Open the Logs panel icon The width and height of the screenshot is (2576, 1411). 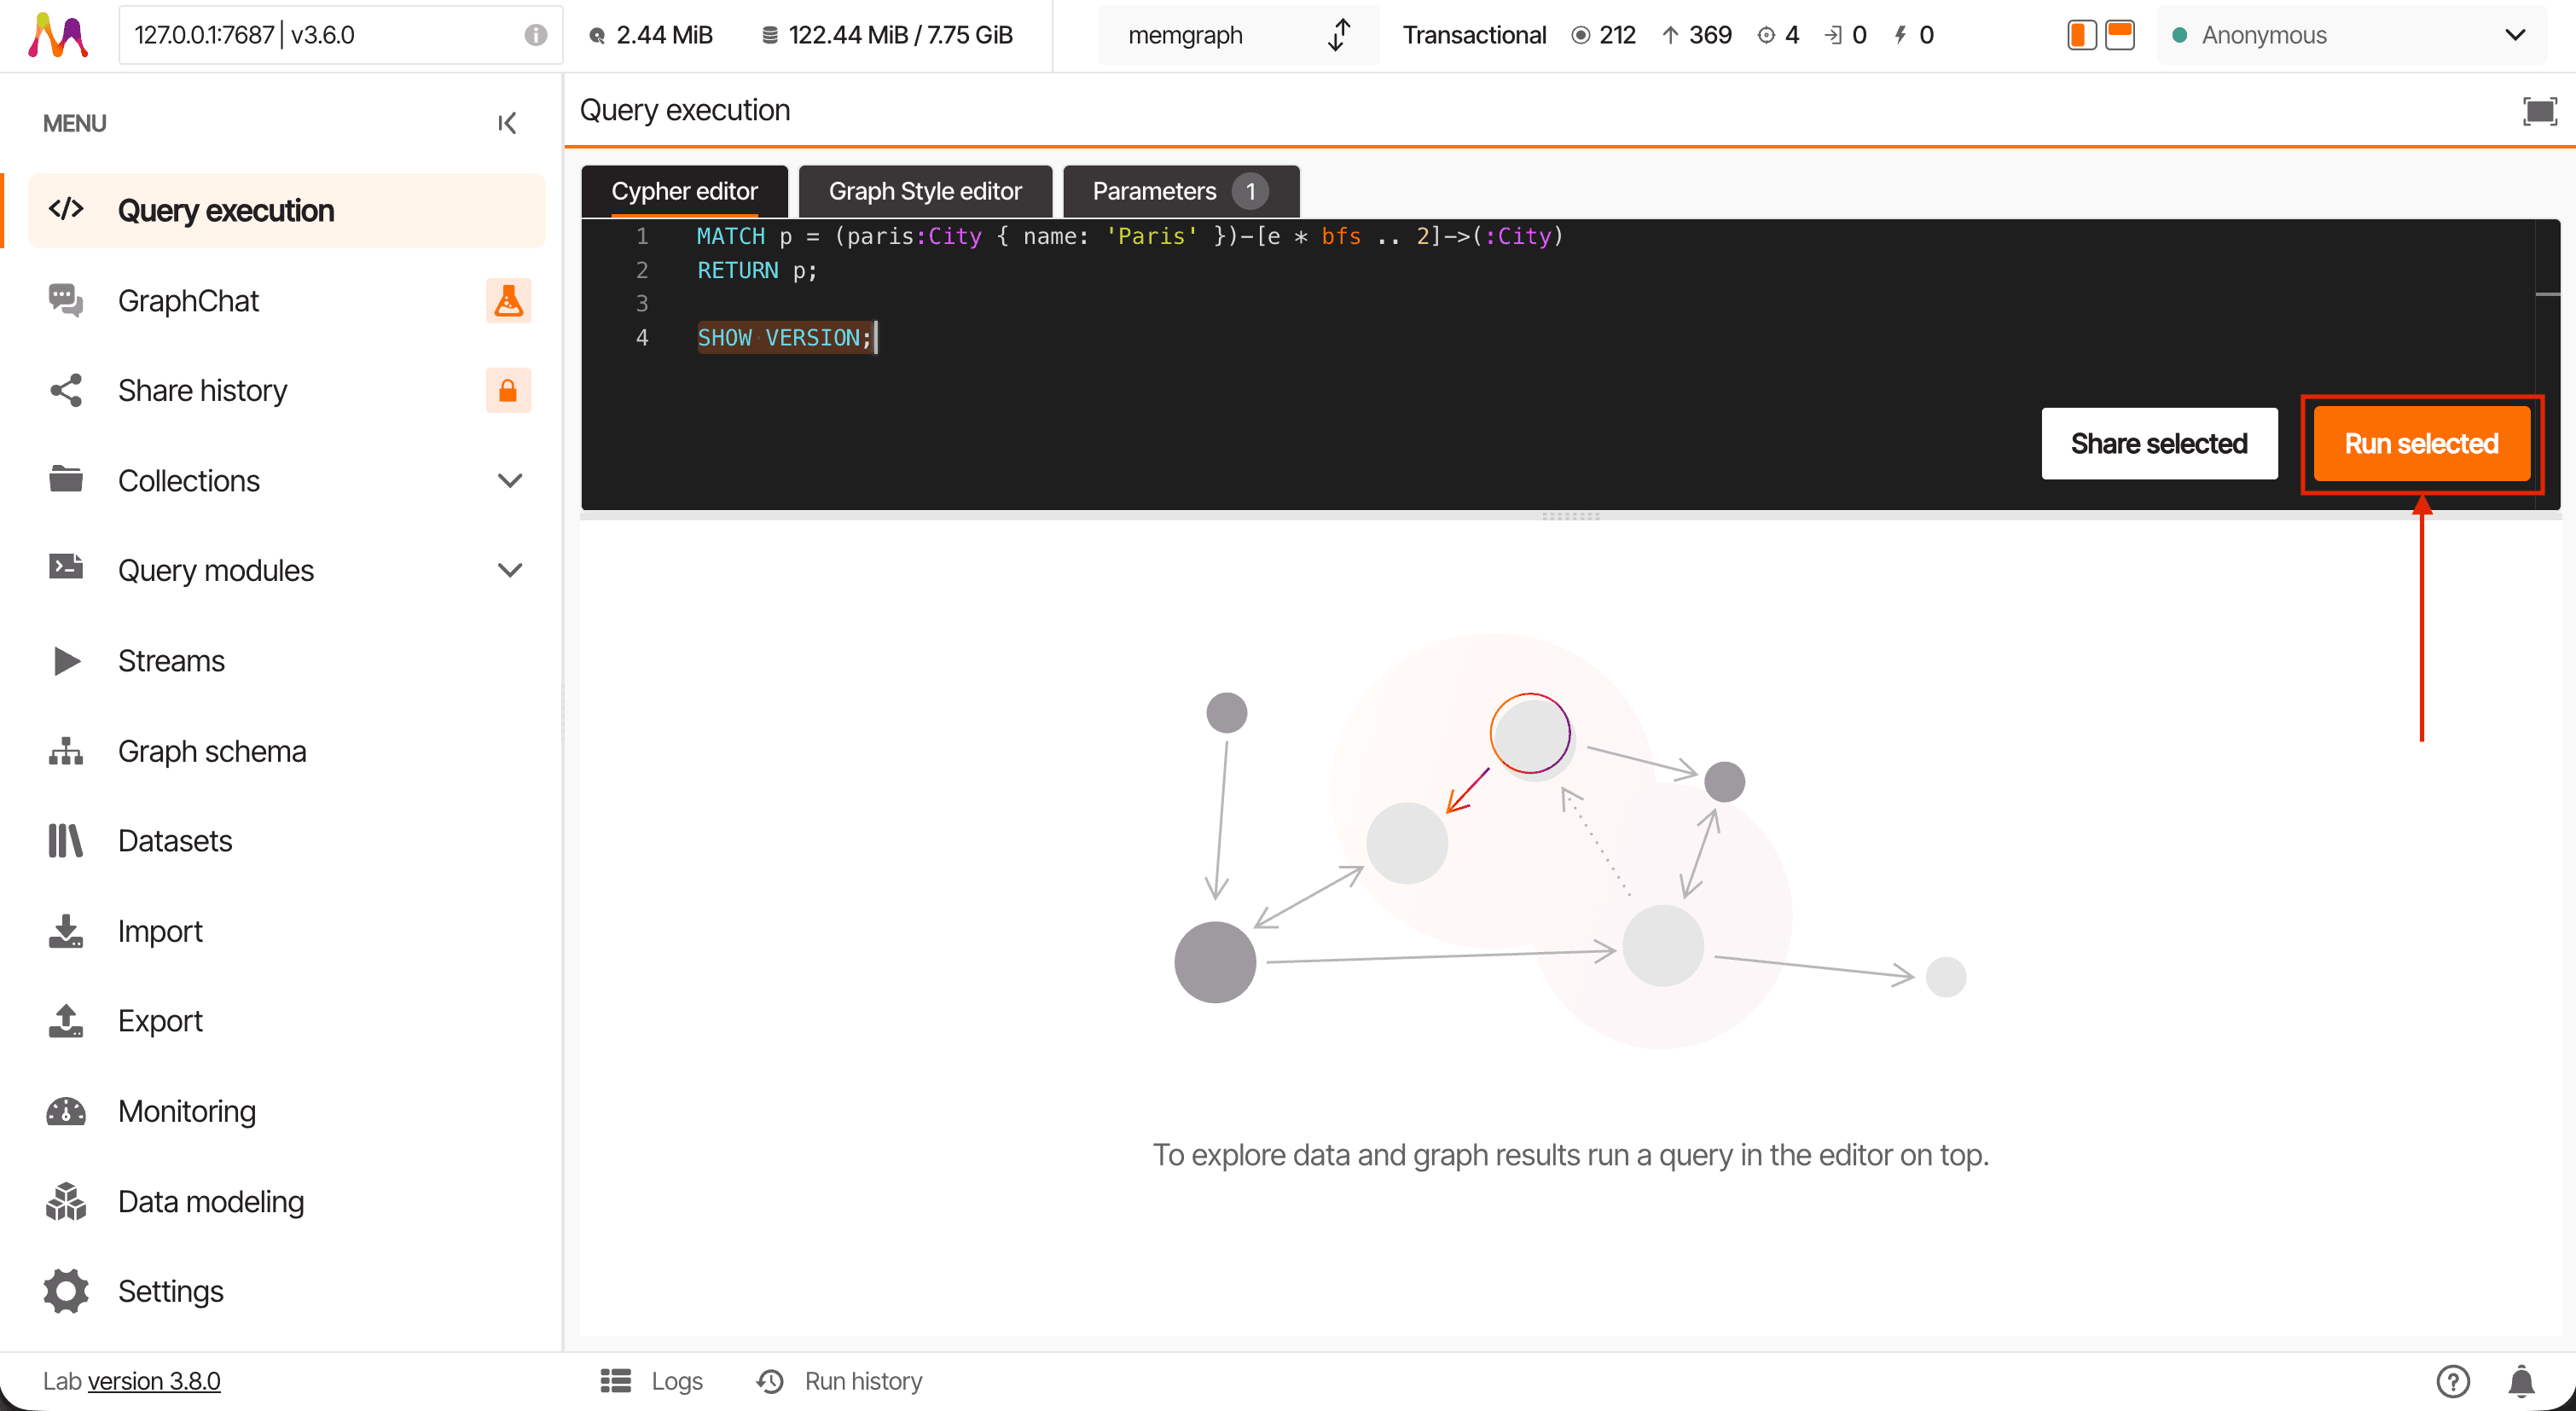[x=615, y=1381]
